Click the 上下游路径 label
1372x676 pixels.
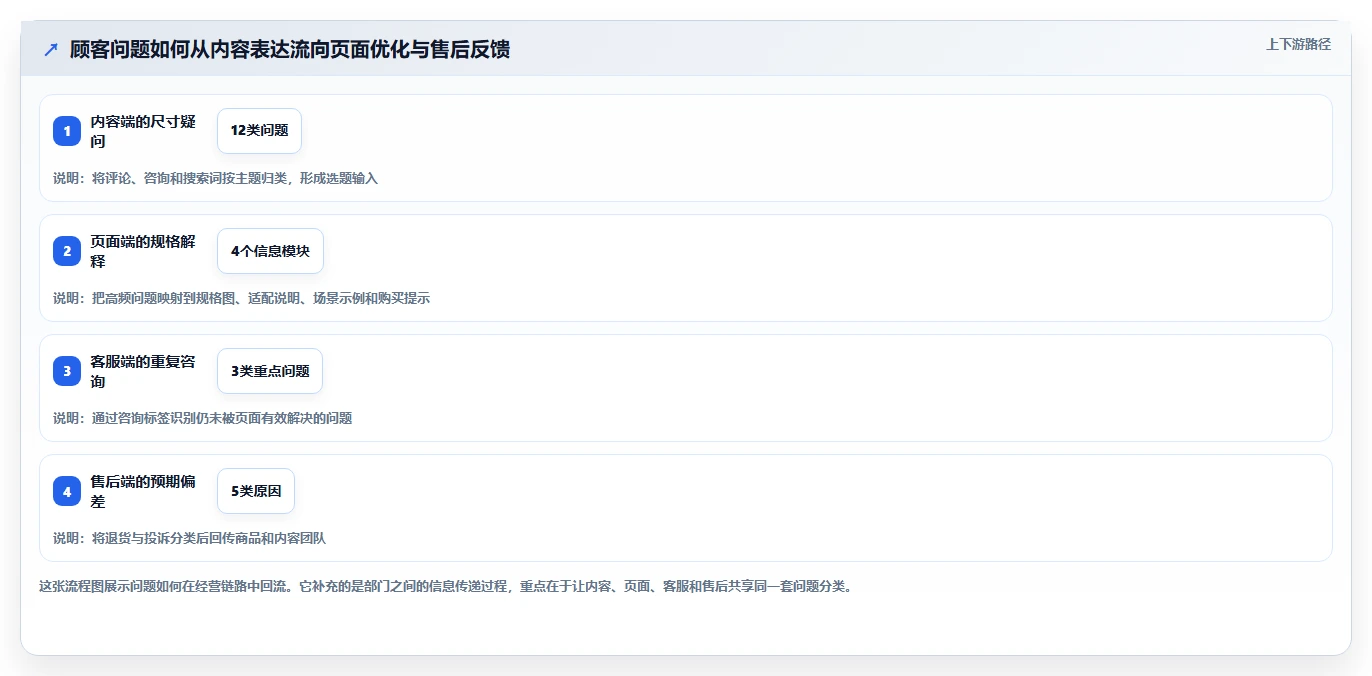pyautogui.click(x=1298, y=44)
